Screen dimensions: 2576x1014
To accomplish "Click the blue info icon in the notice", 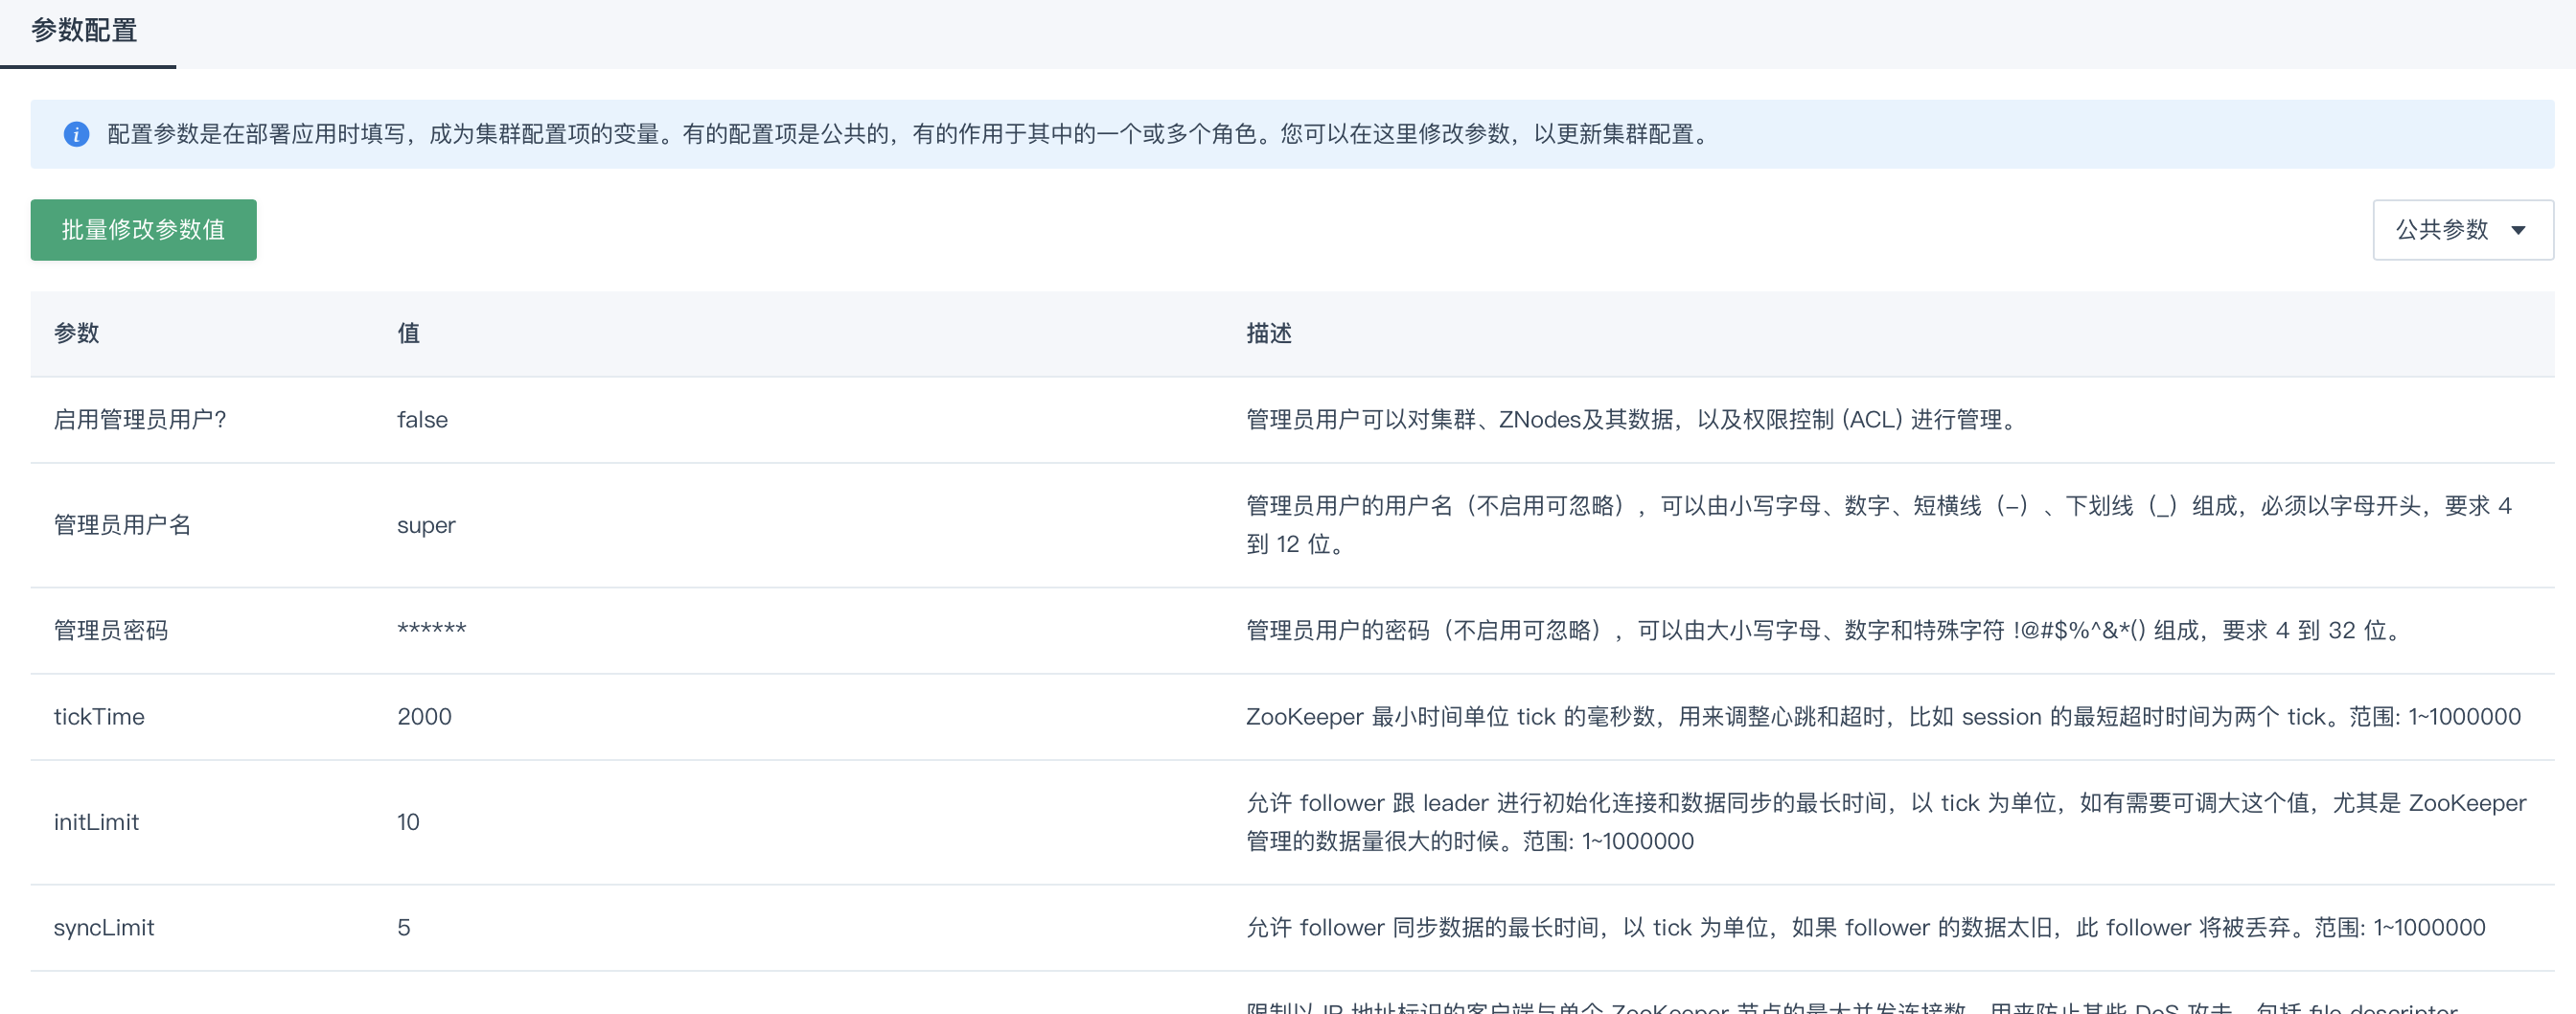I will [x=76, y=134].
